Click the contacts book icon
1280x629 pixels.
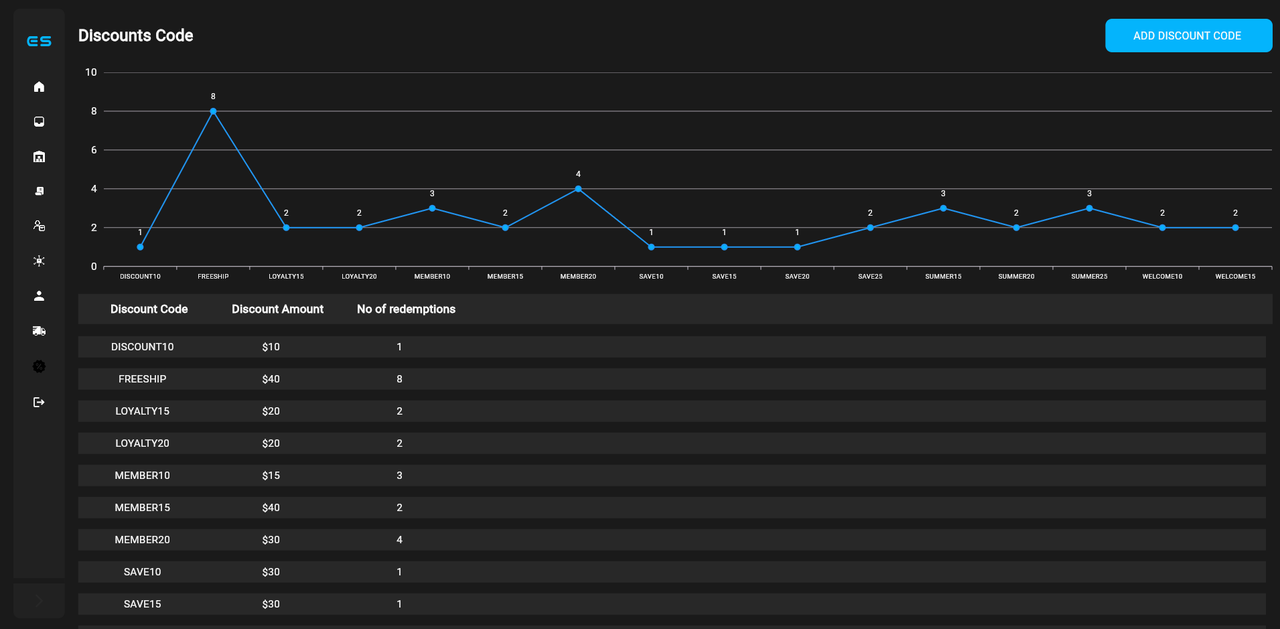click(x=39, y=190)
